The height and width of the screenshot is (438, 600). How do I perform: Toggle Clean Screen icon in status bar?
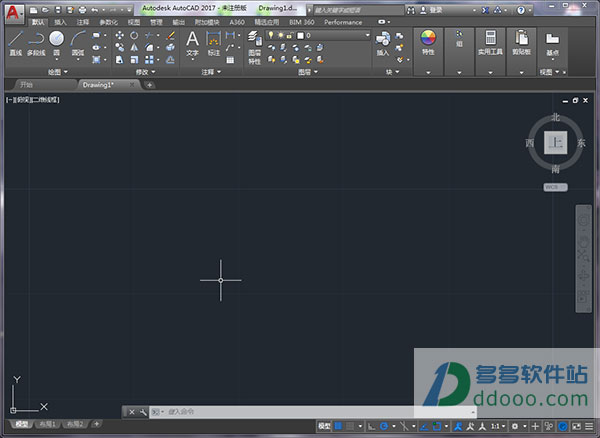576,426
